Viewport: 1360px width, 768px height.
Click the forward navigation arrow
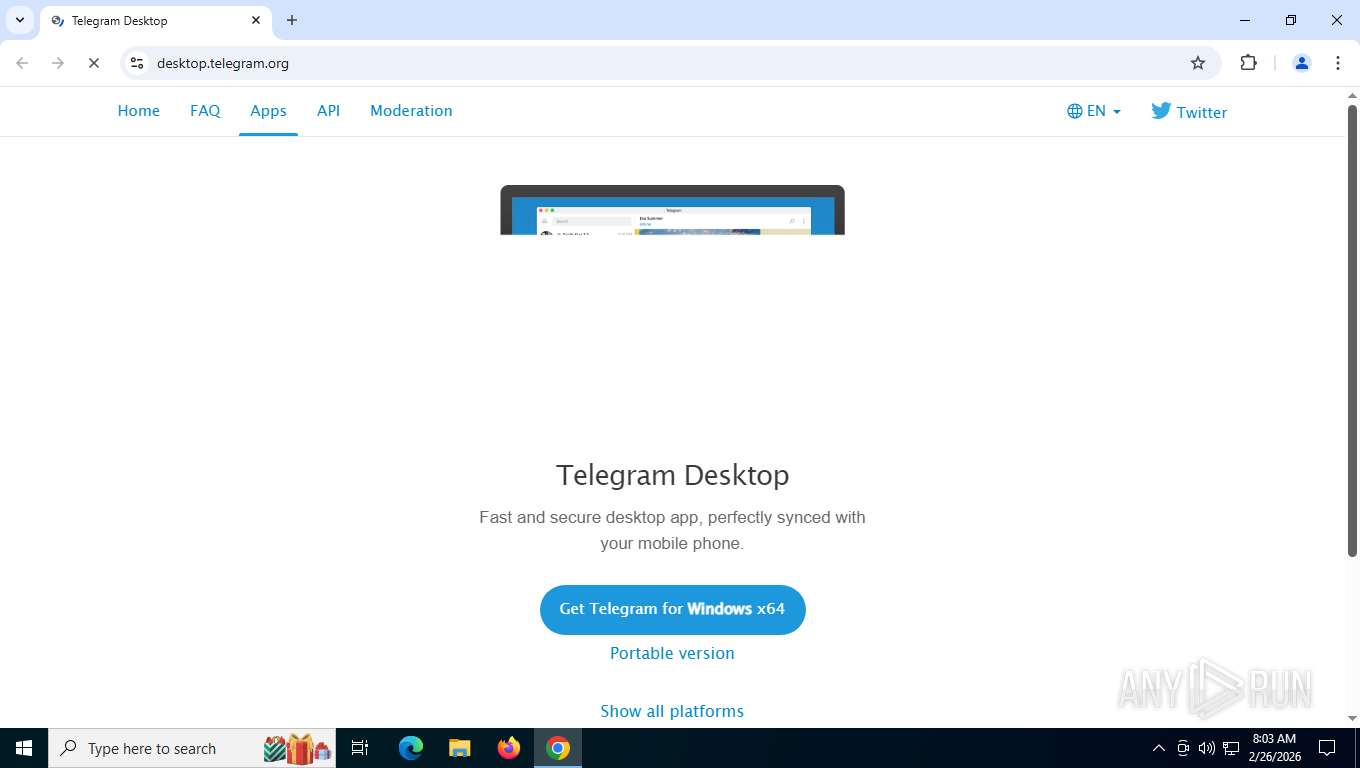(58, 63)
